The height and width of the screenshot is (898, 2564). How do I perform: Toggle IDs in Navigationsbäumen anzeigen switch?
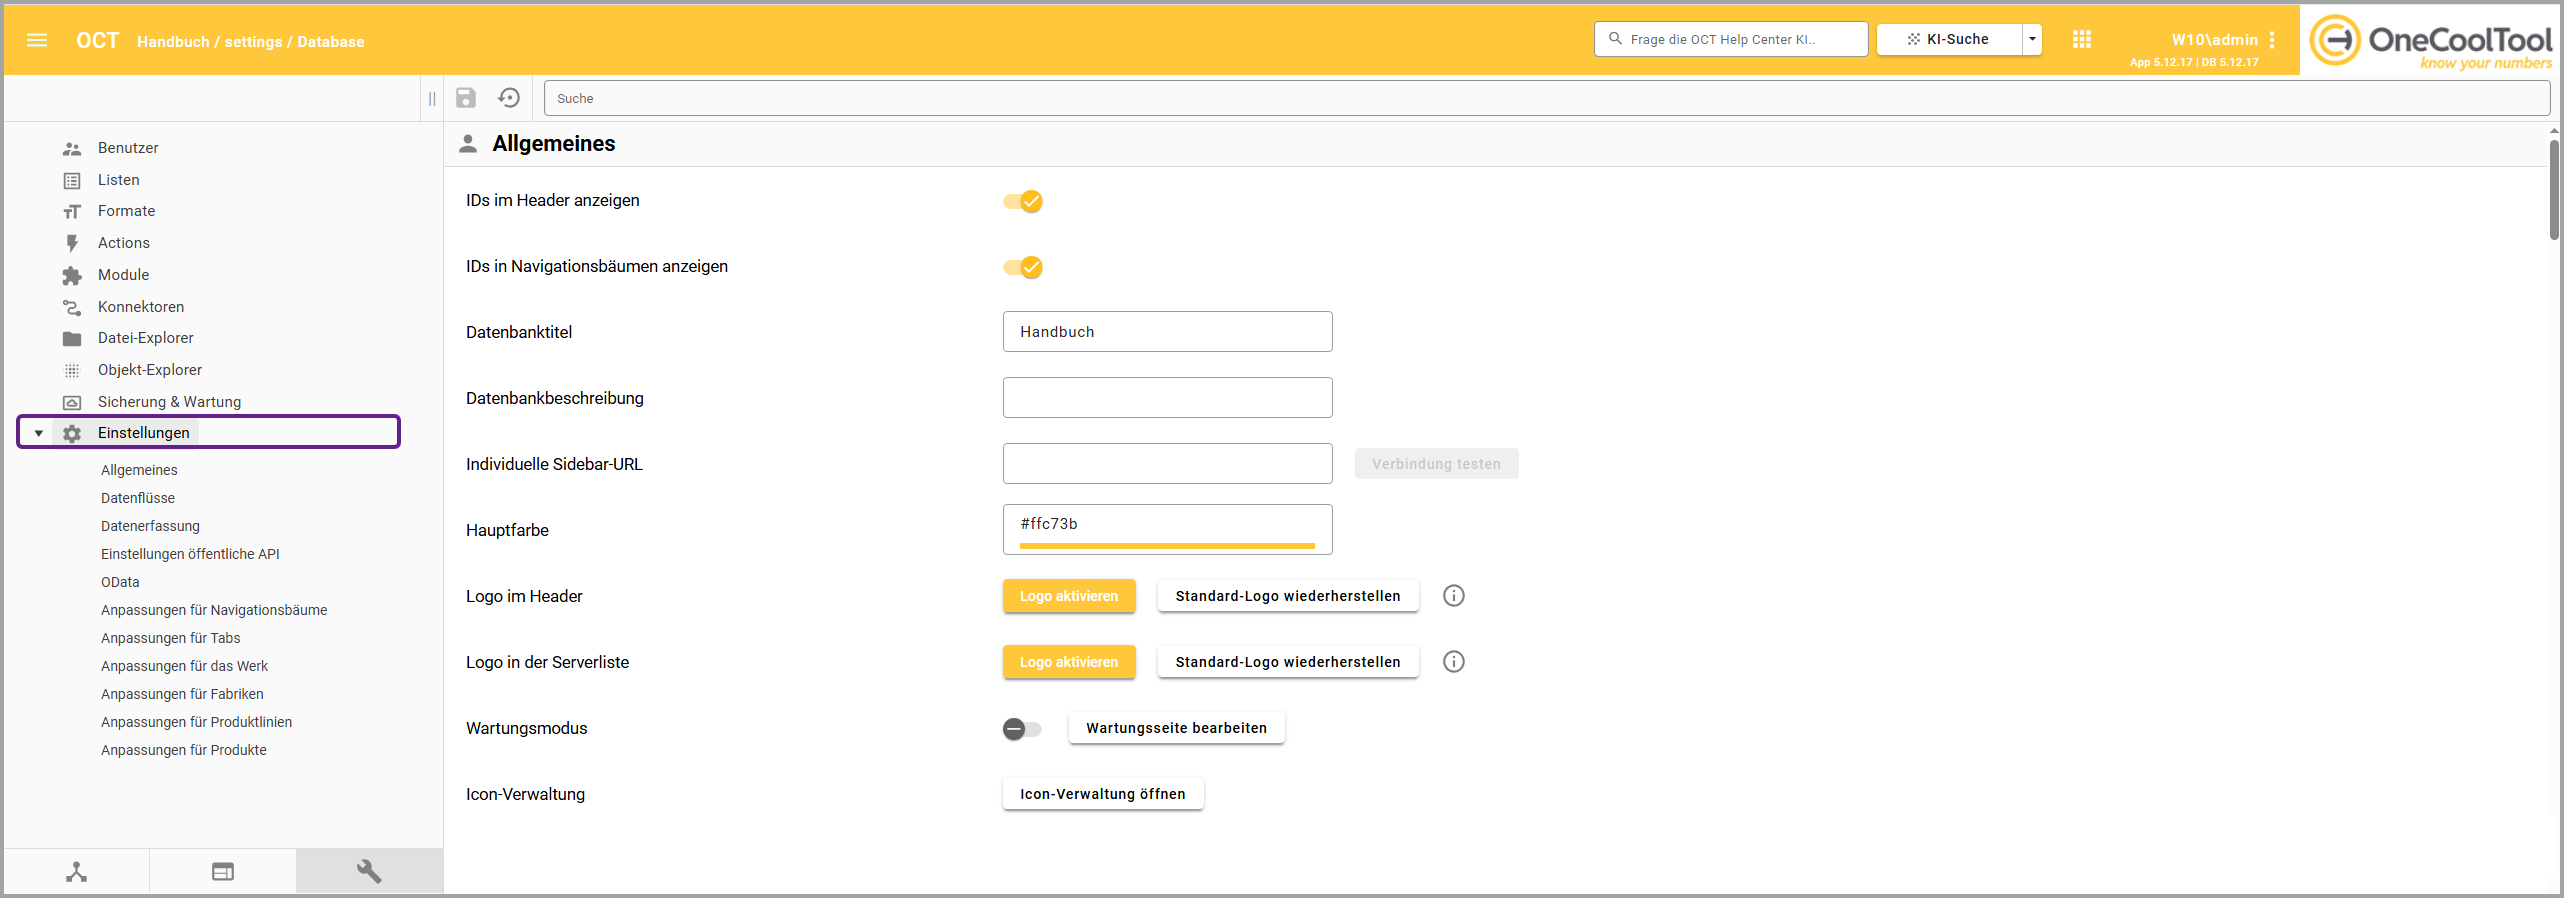click(x=1023, y=267)
